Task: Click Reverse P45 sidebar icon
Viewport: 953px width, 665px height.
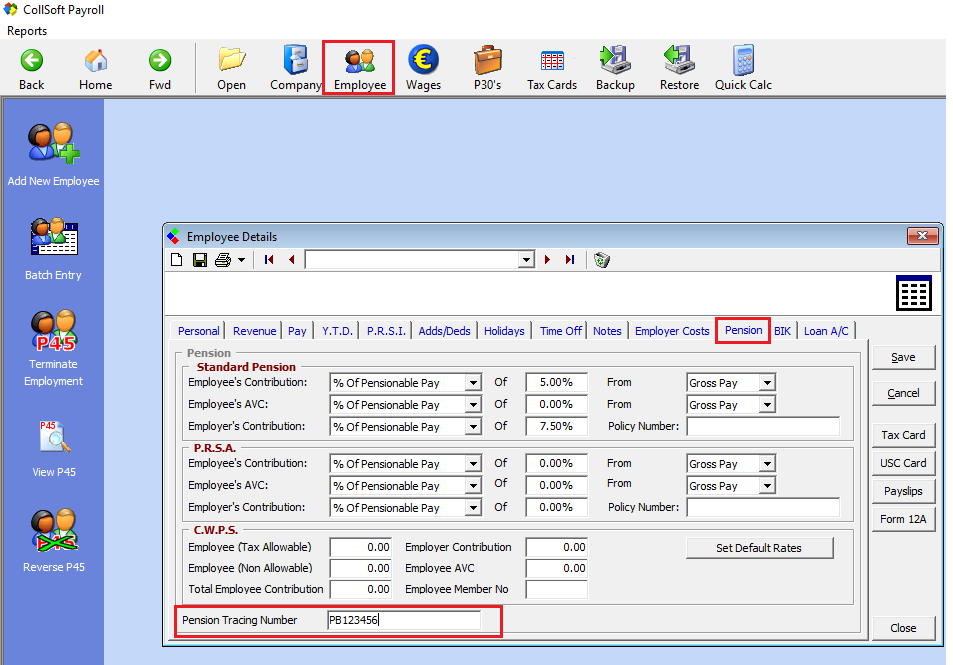Action: click(53, 541)
